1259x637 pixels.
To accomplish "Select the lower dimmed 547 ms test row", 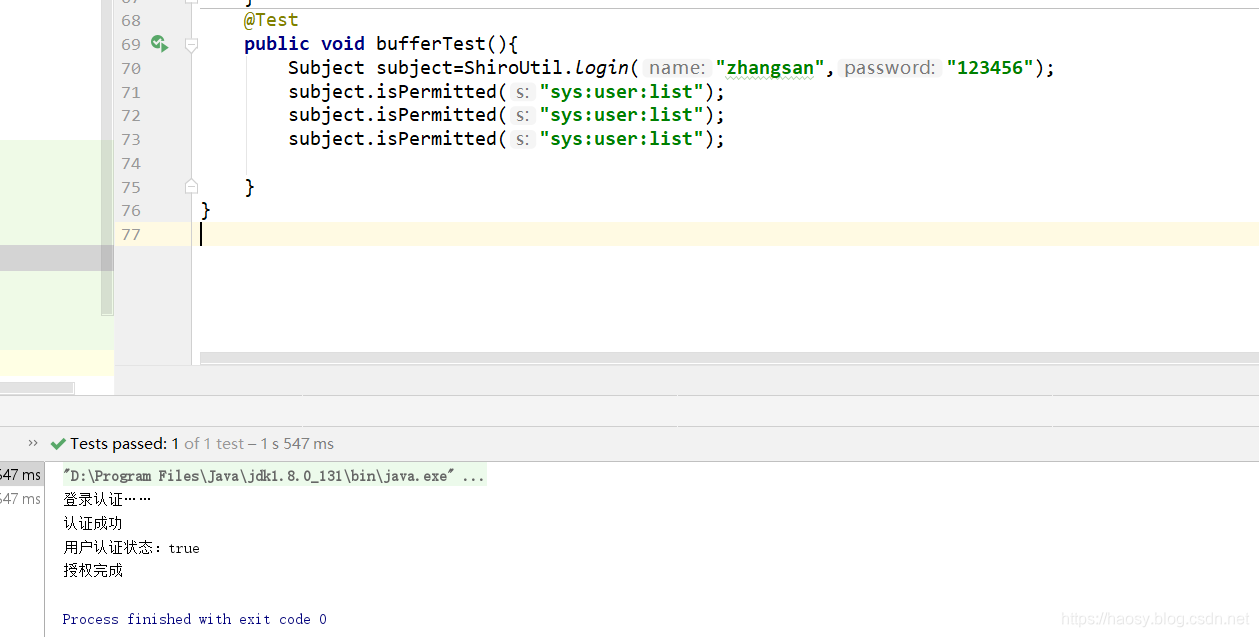I will 21,498.
